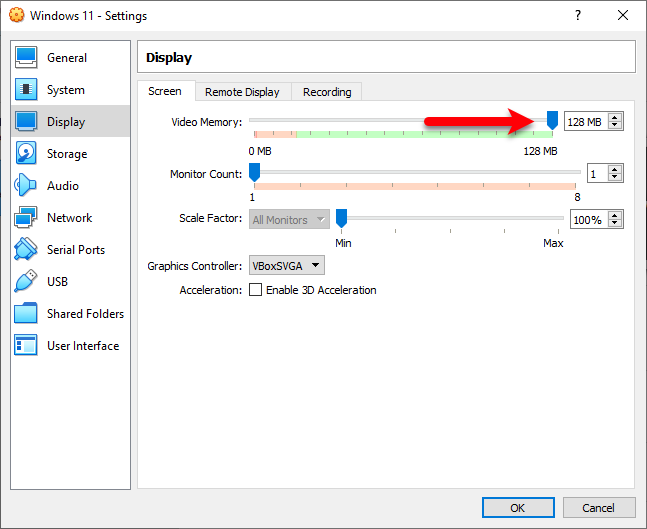Select the USB plug icon
The image size is (647, 529).
[x=26, y=281]
